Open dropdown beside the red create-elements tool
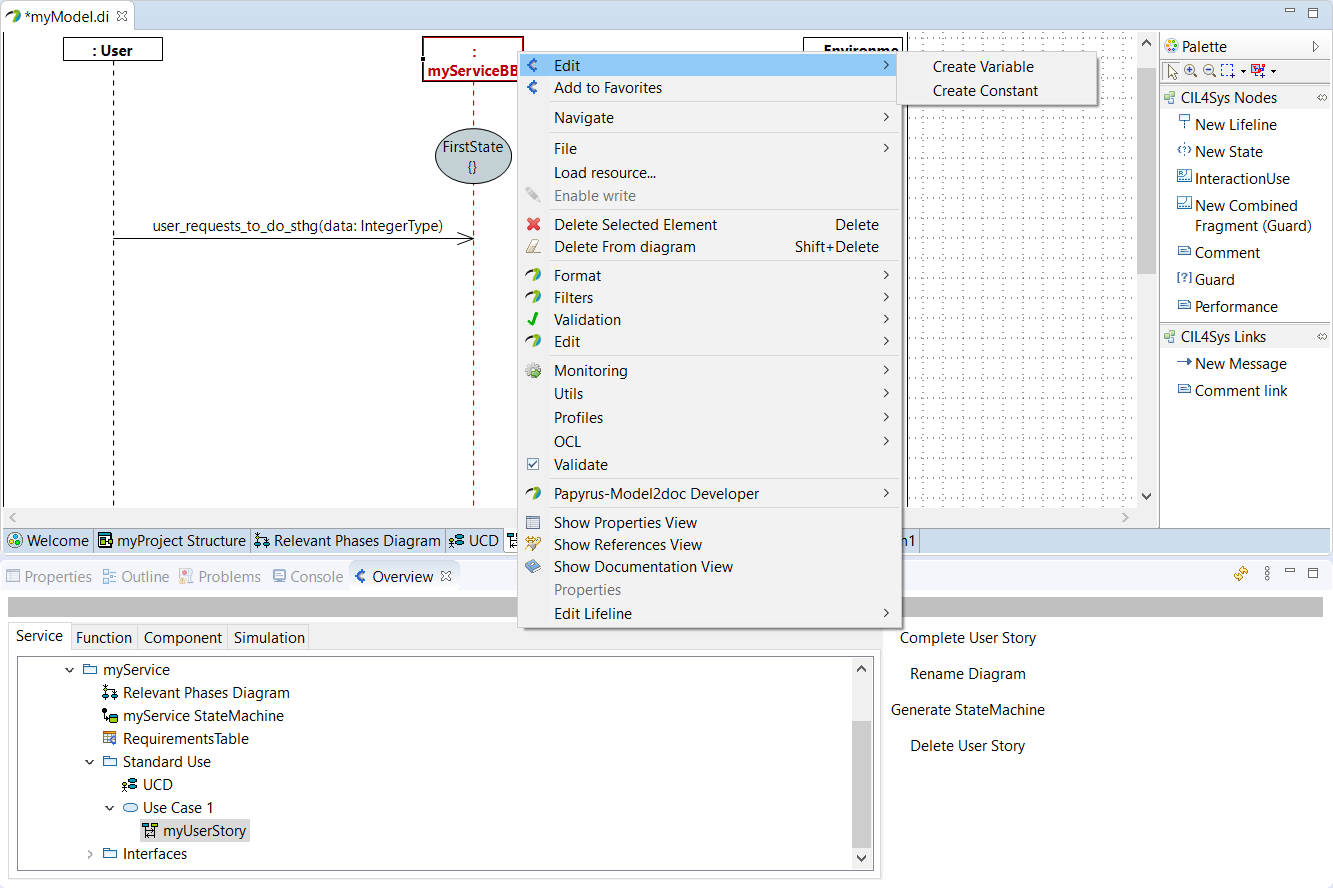The image size is (1333, 888). (1273, 71)
